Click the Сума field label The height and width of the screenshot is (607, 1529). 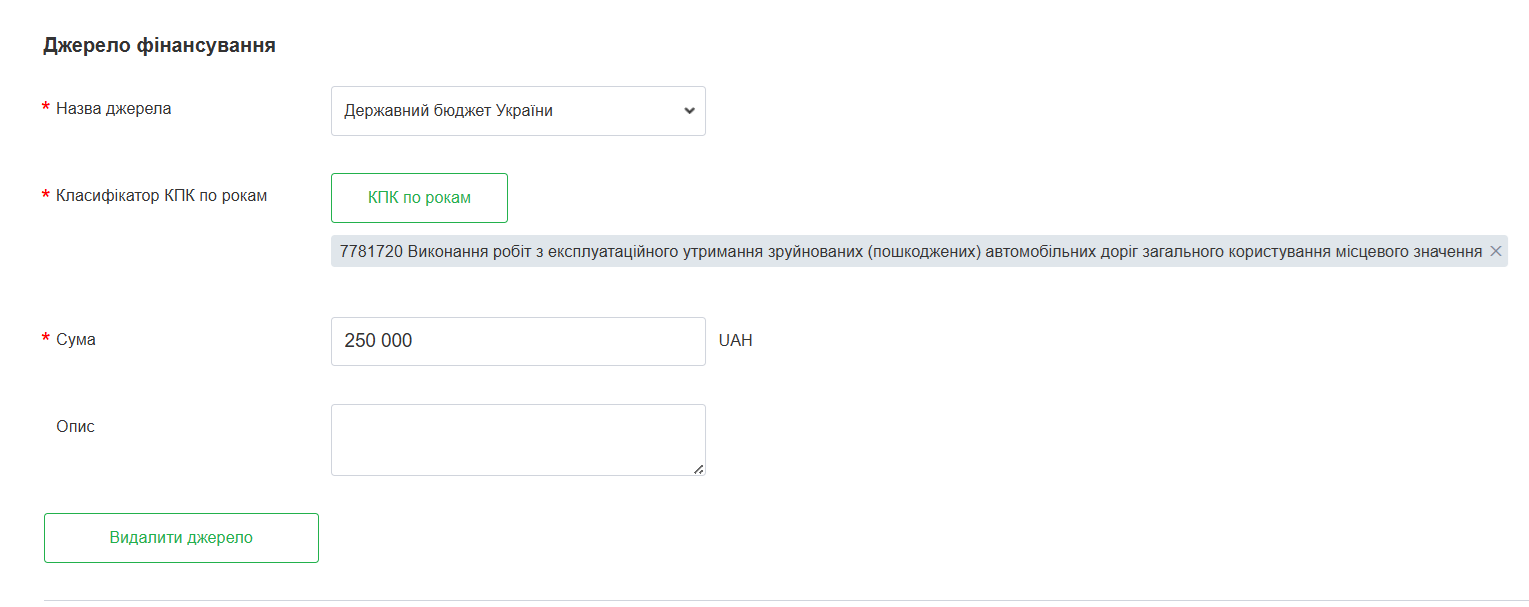(76, 340)
